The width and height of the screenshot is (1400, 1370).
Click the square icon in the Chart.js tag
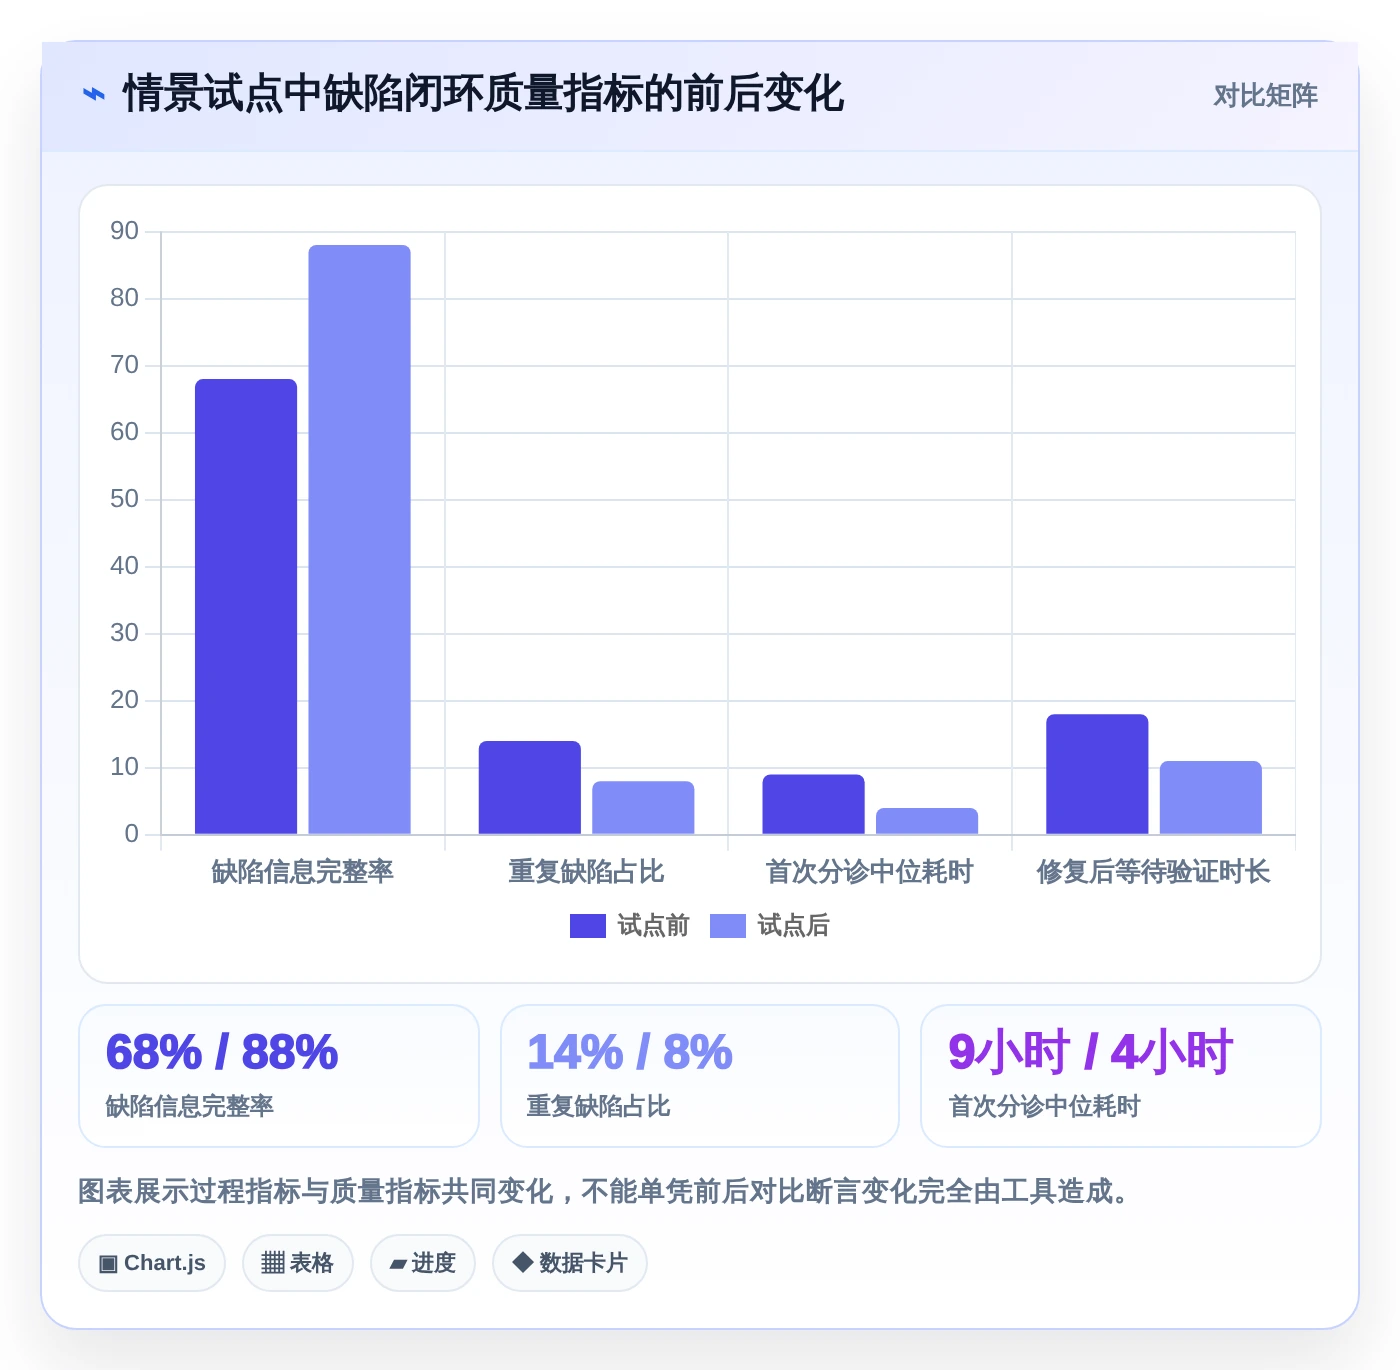108,1264
